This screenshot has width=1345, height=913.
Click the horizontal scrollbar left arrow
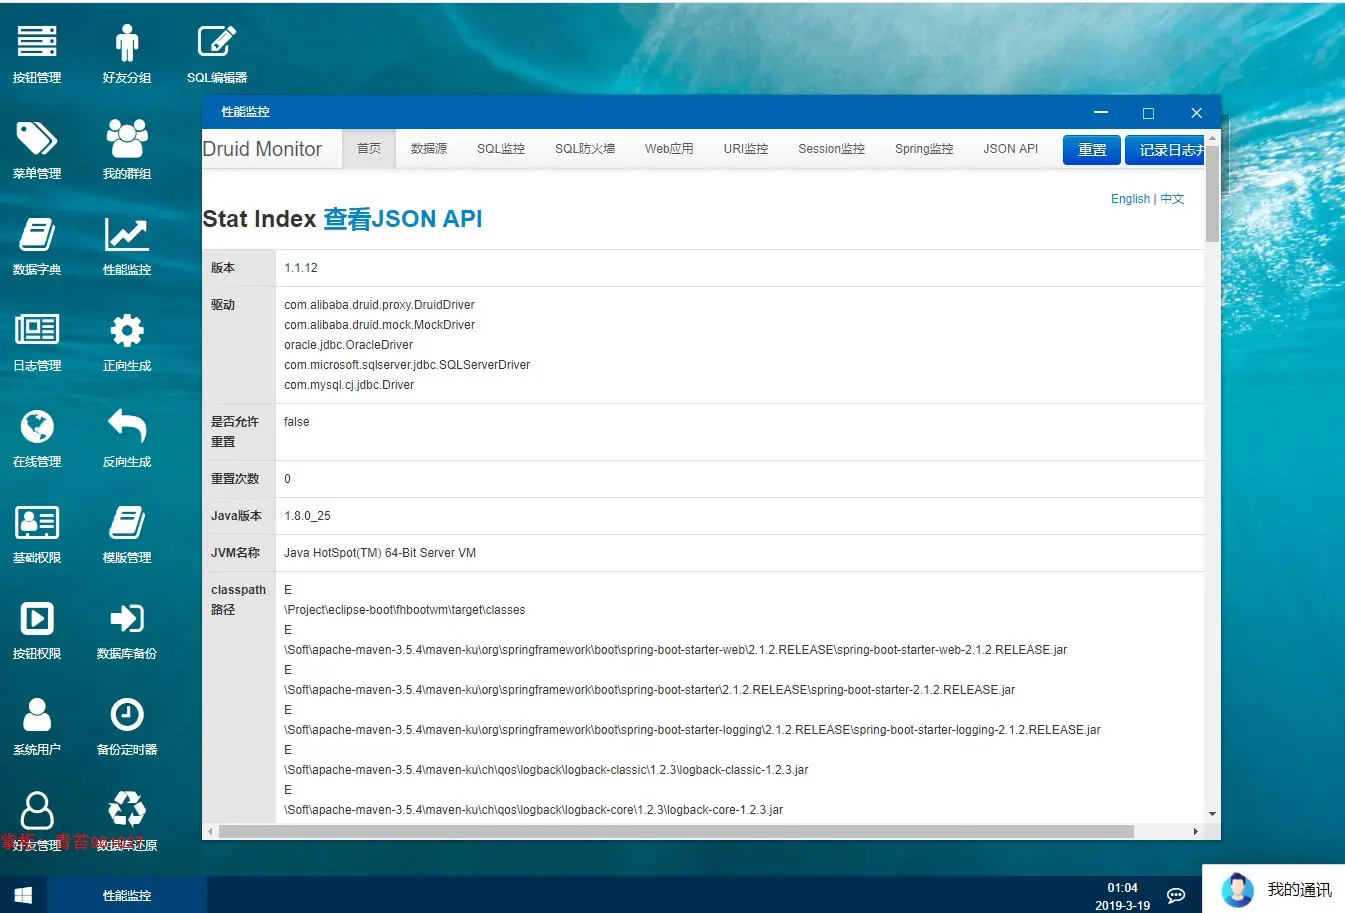209,831
